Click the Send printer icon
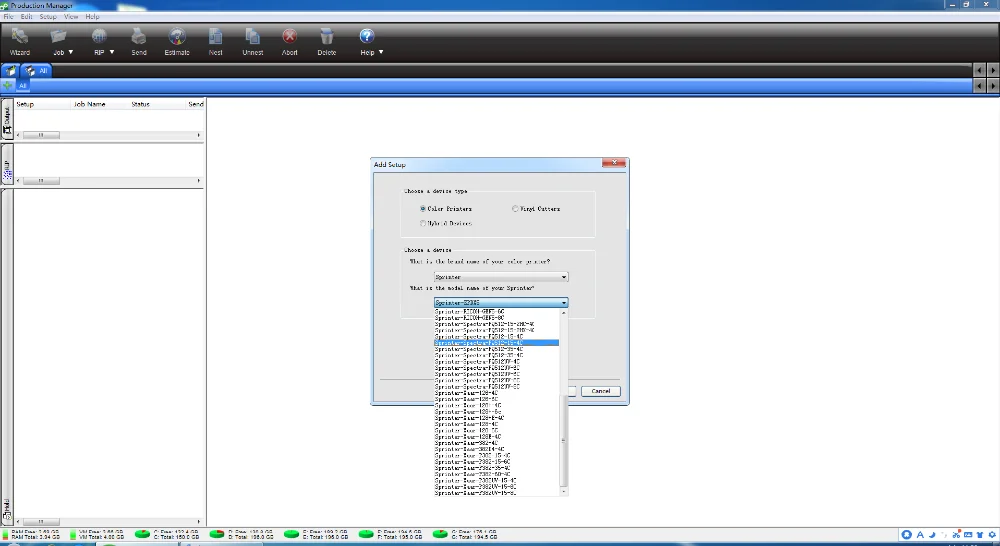Viewport: 1000px width, 546px height. [138, 37]
